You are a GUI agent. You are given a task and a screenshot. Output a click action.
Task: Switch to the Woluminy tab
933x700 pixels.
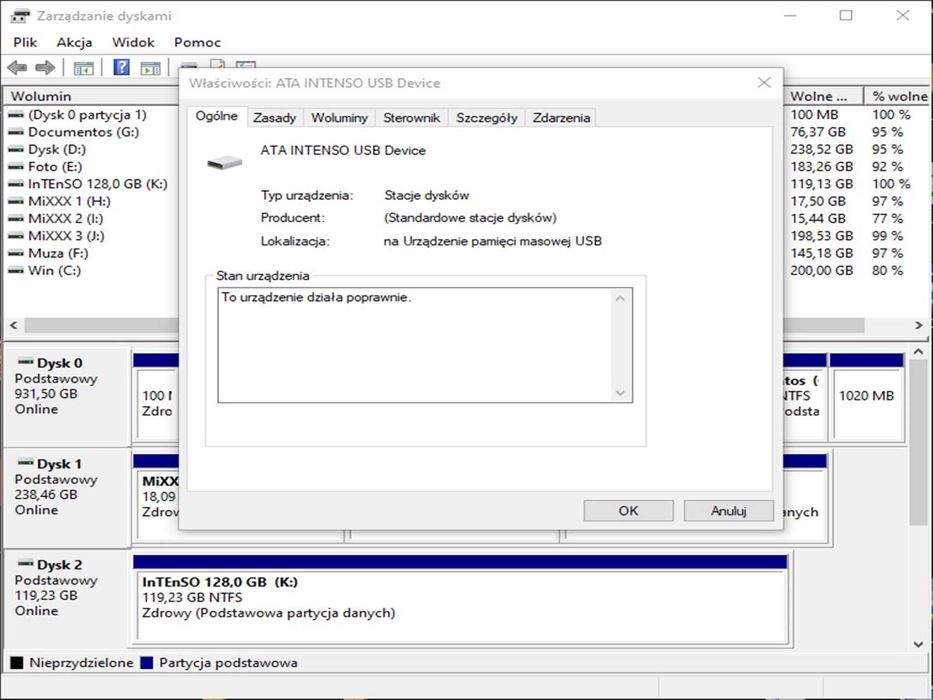point(339,118)
